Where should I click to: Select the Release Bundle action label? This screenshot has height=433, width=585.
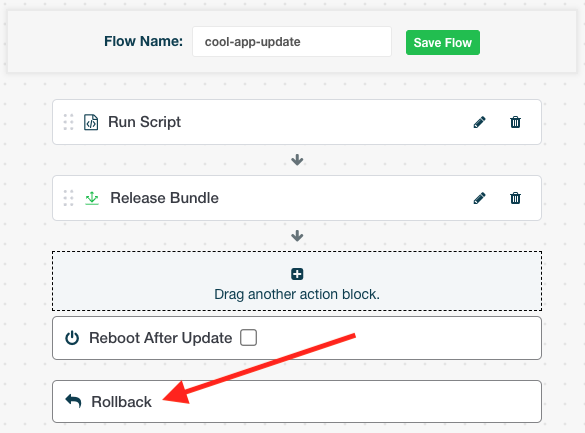(x=164, y=198)
